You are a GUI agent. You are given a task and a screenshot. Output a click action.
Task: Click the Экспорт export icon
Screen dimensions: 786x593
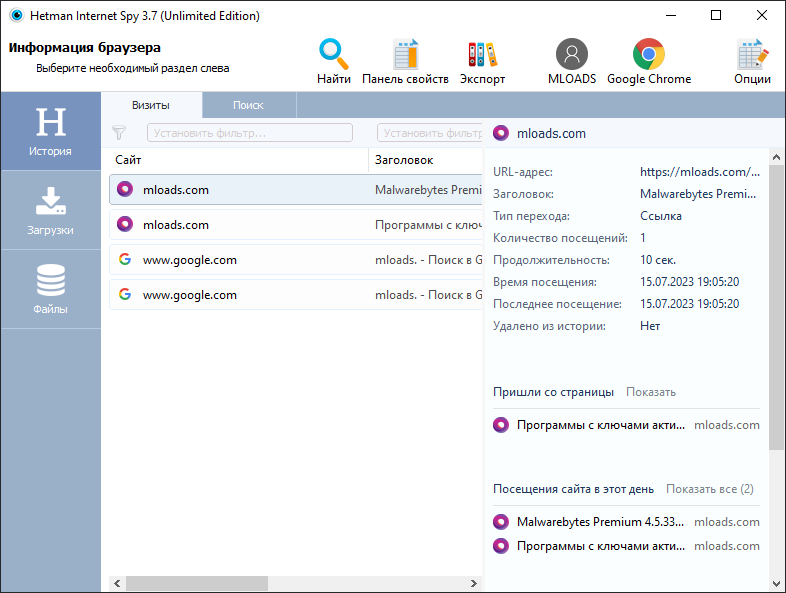pos(482,61)
